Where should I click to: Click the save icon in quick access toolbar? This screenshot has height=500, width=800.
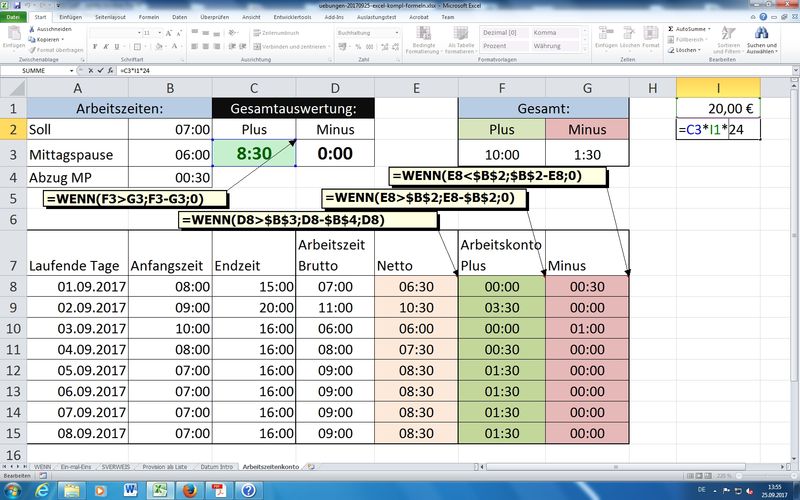pos(17,5)
